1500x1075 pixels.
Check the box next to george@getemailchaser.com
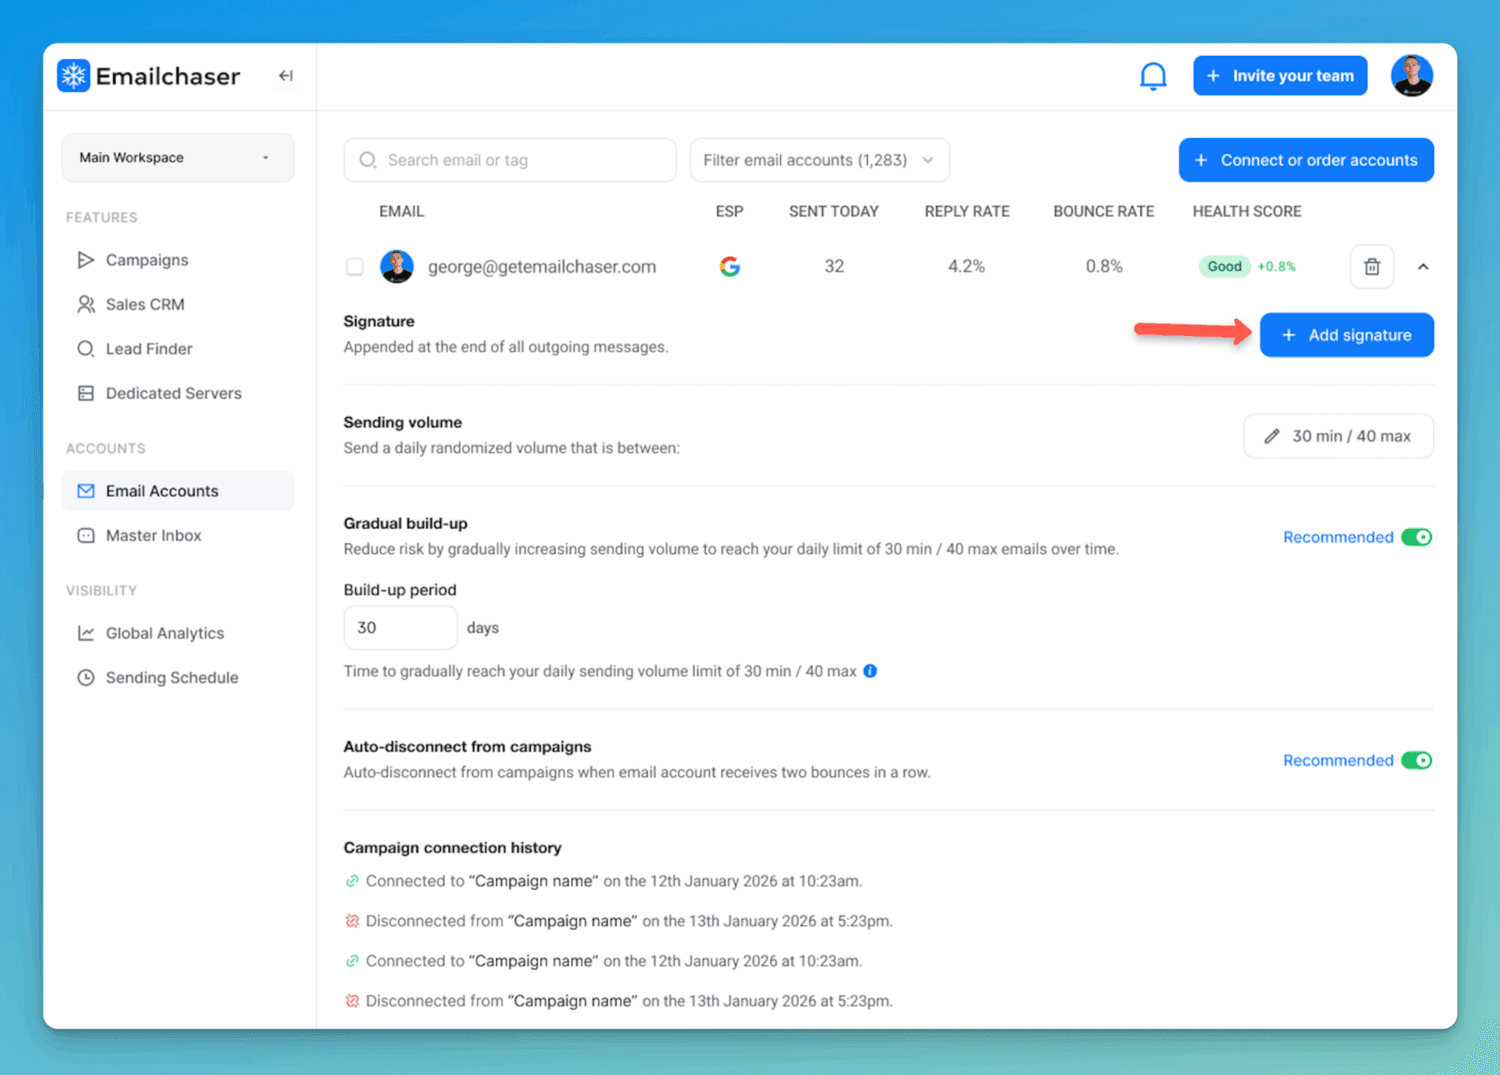pyautogui.click(x=355, y=267)
